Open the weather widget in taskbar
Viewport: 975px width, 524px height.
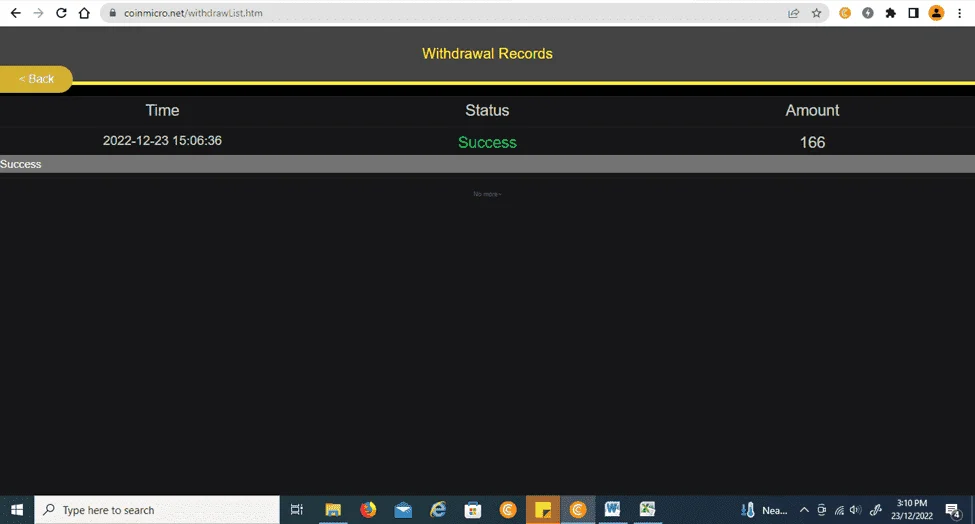pyautogui.click(x=764, y=510)
